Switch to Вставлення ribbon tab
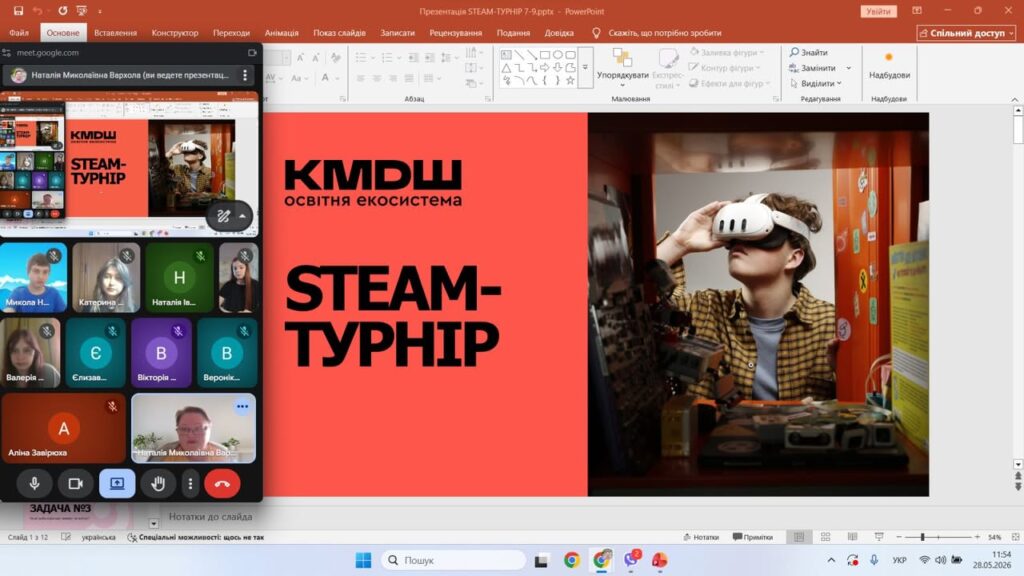The width and height of the screenshot is (1024, 576). tap(116, 33)
